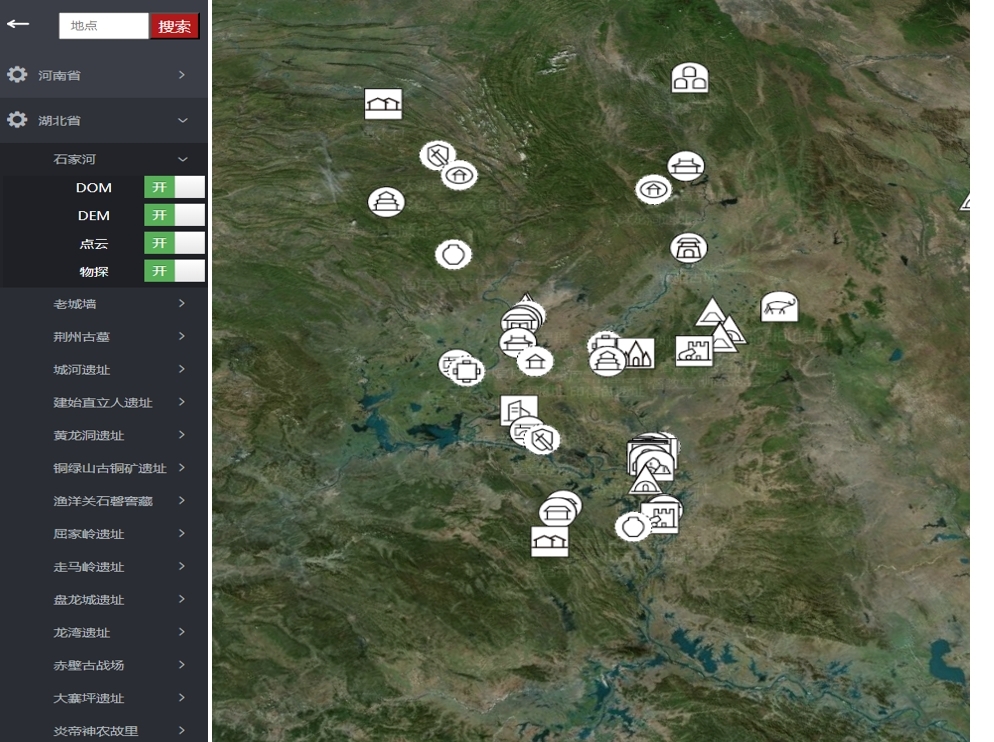Viewport: 994px width, 742px height.
Task: Click the round hall marker above the double-house square
Action: point(558,511)
